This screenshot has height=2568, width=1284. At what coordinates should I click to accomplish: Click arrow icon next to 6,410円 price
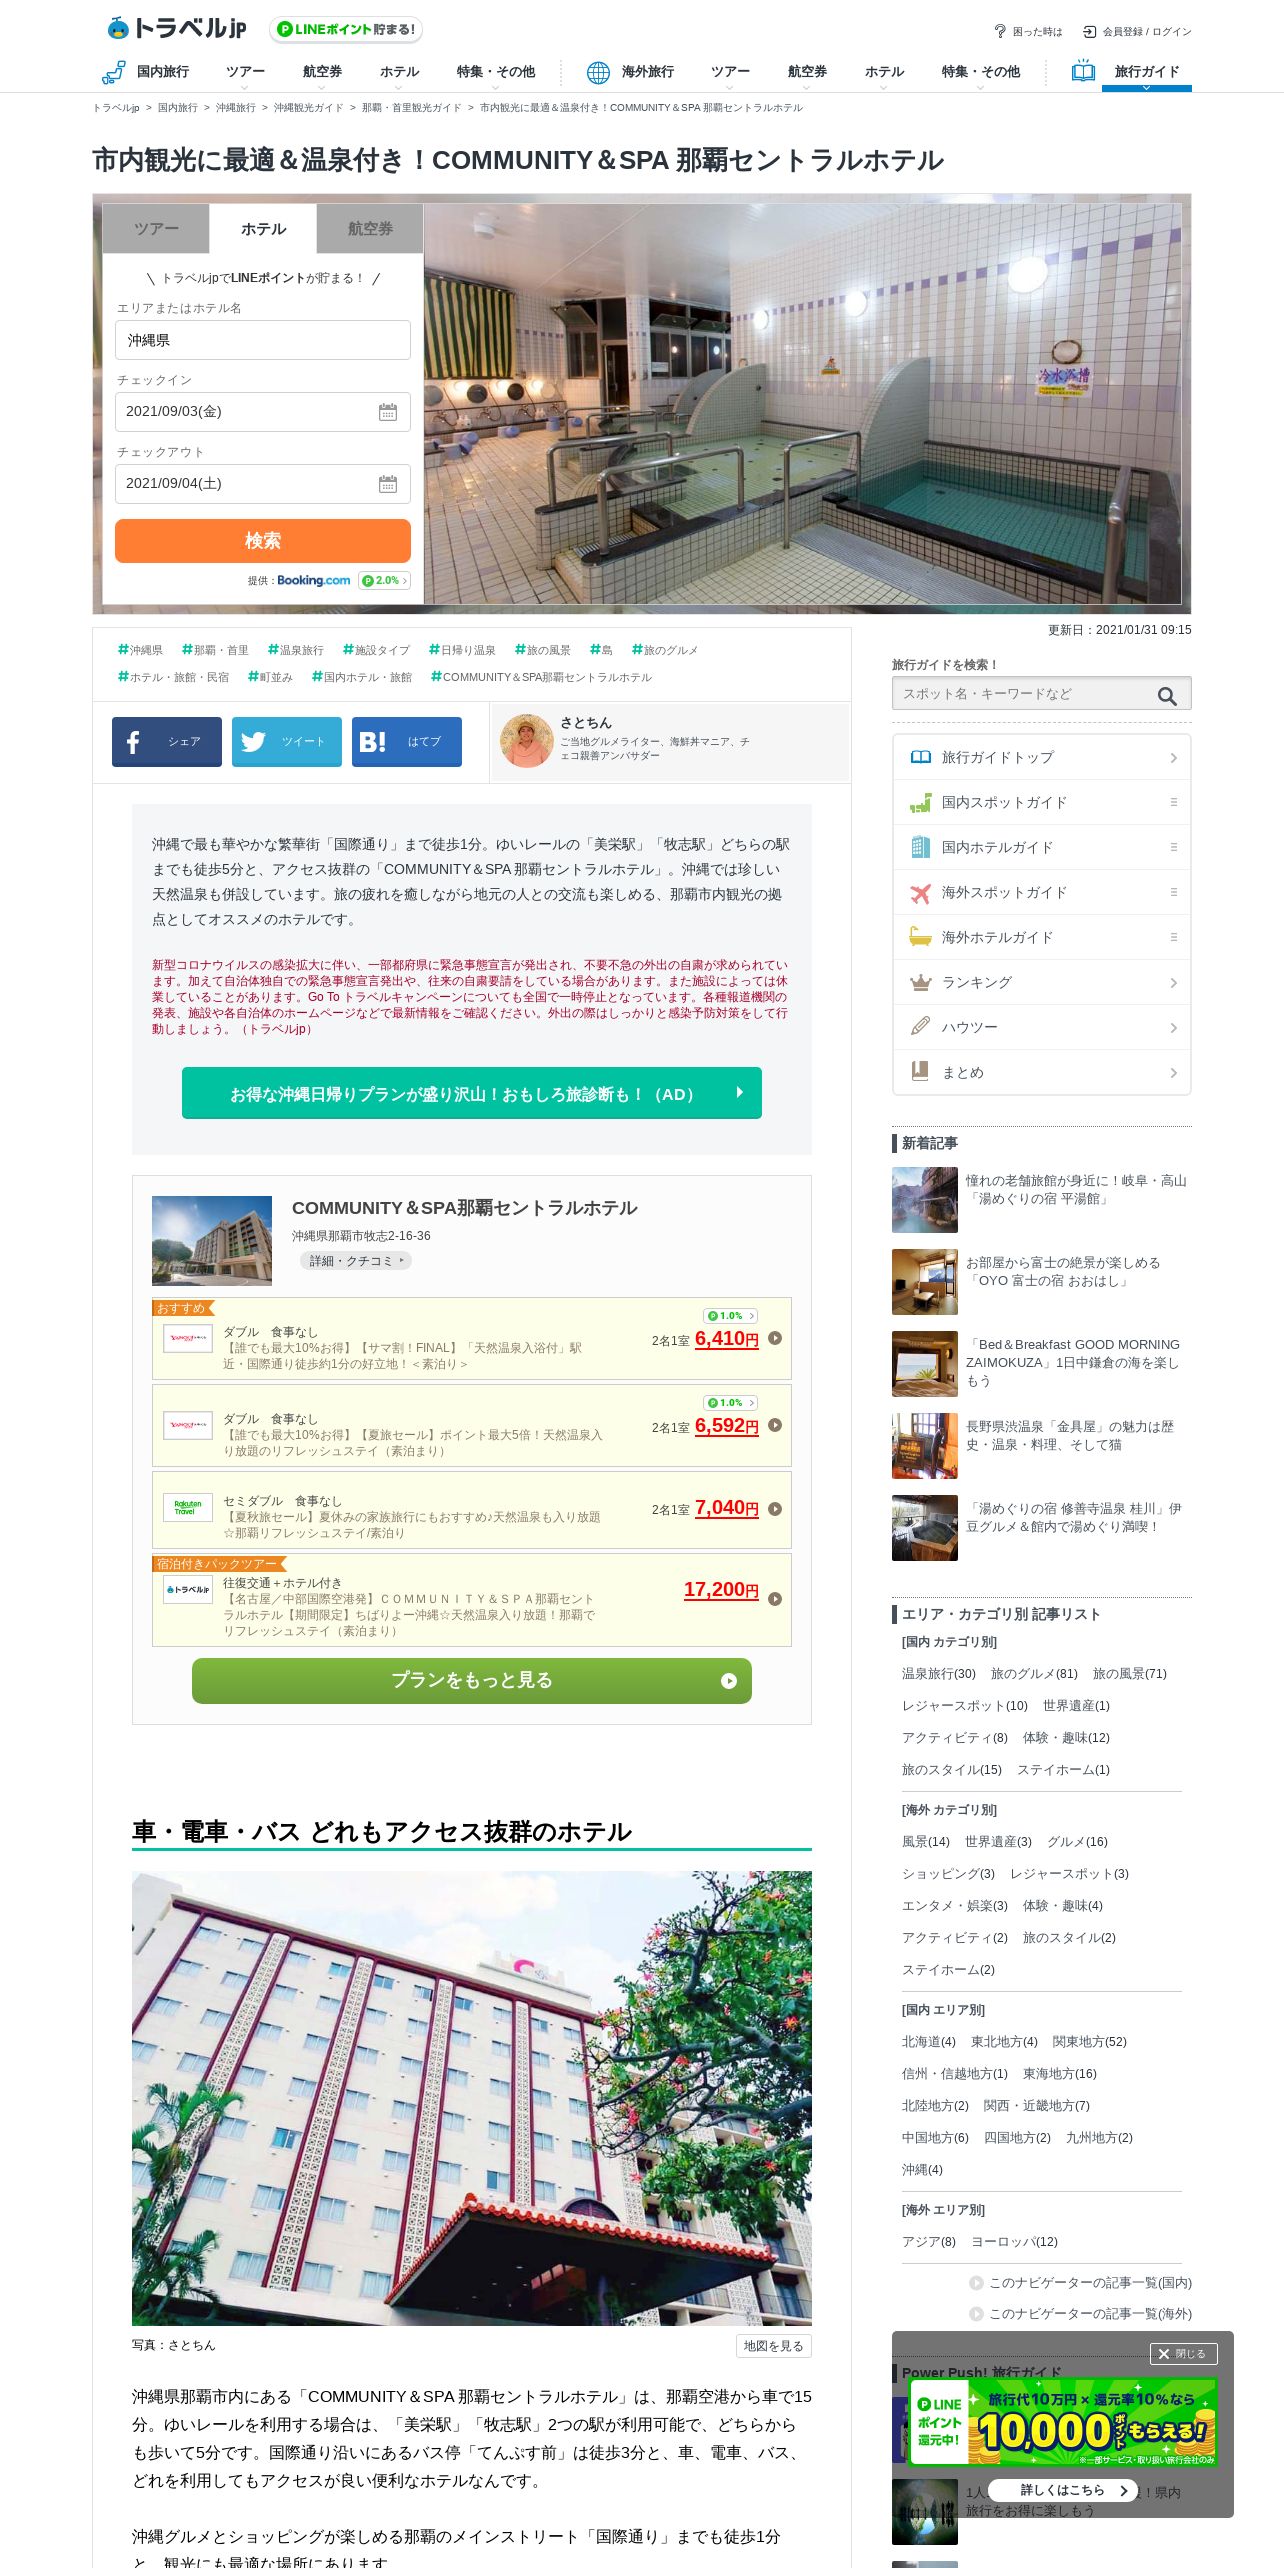(x=775, y=1338)
